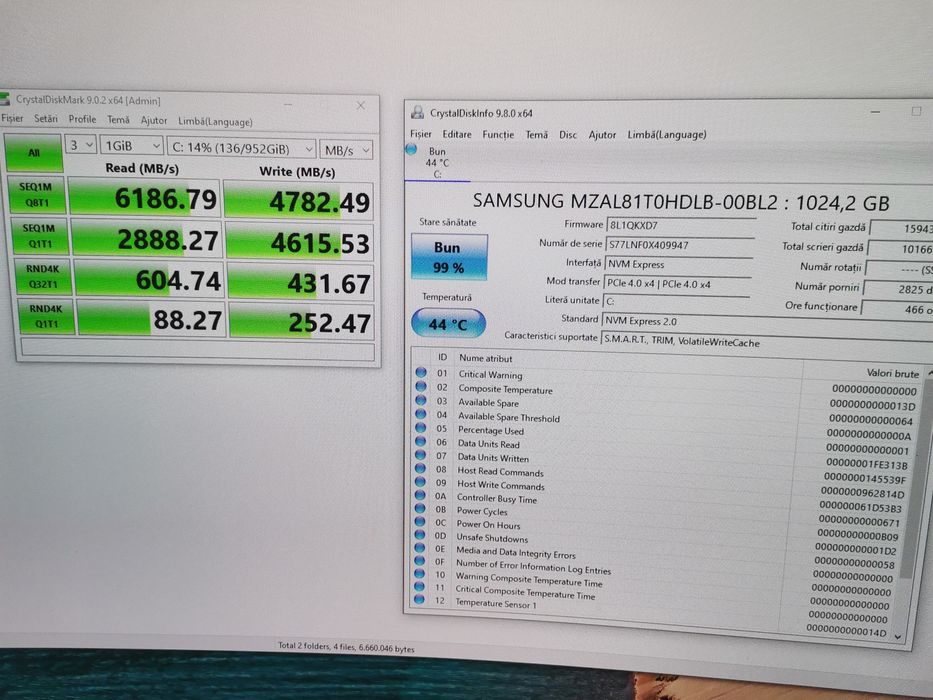
Task: Open Fișier menu in CrystalDiskInfo
Action: tap(421, 134)
